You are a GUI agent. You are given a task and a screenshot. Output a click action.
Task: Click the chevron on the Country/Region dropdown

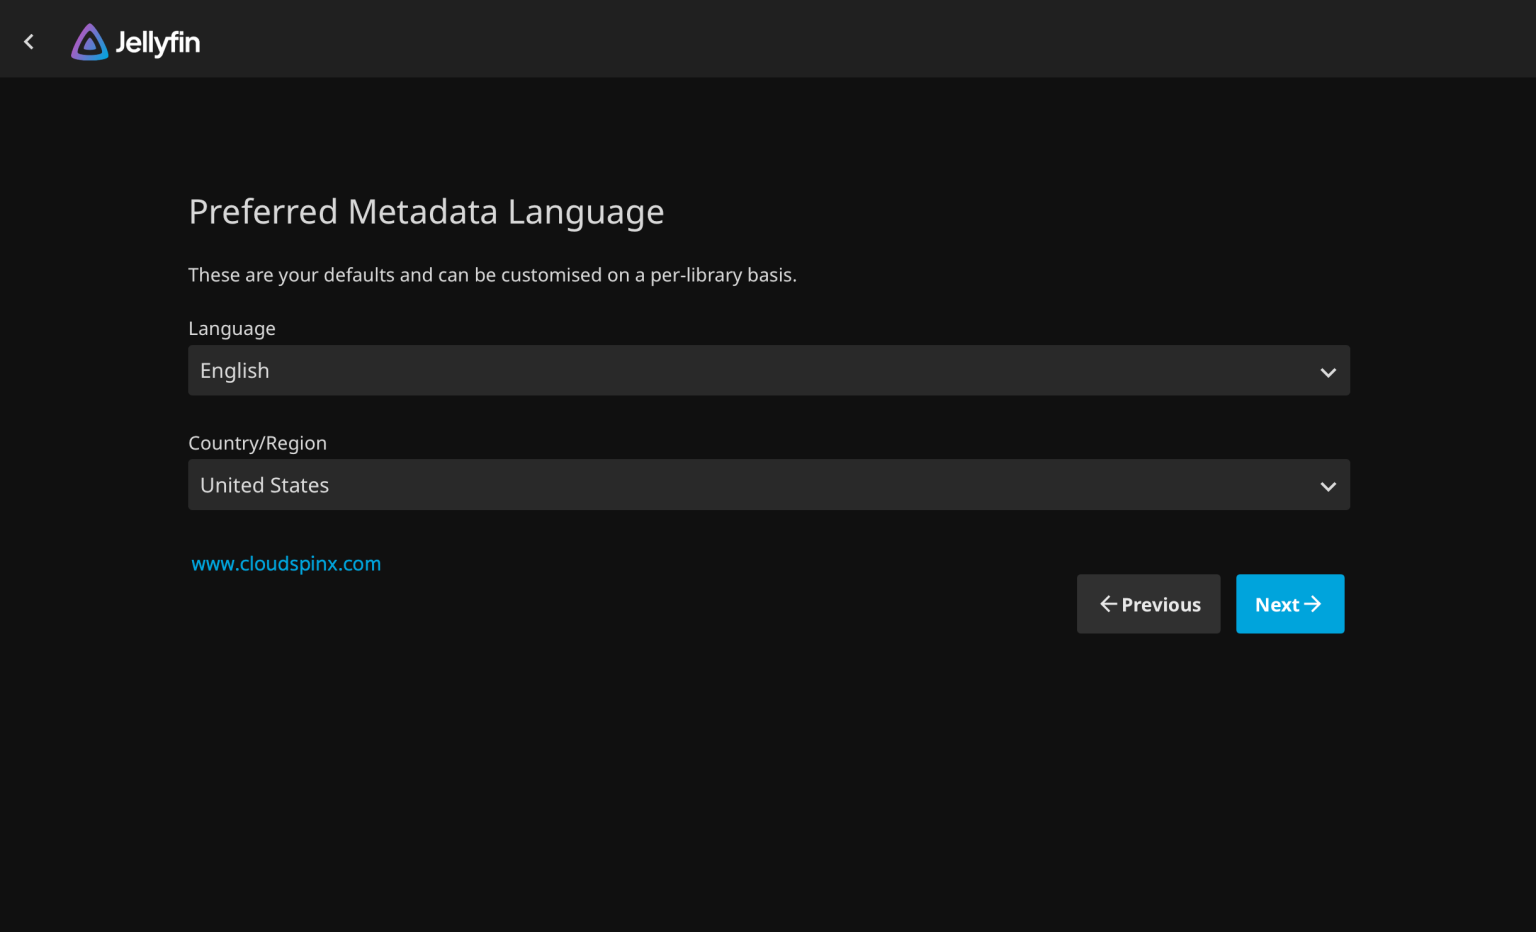point(1328,486)
